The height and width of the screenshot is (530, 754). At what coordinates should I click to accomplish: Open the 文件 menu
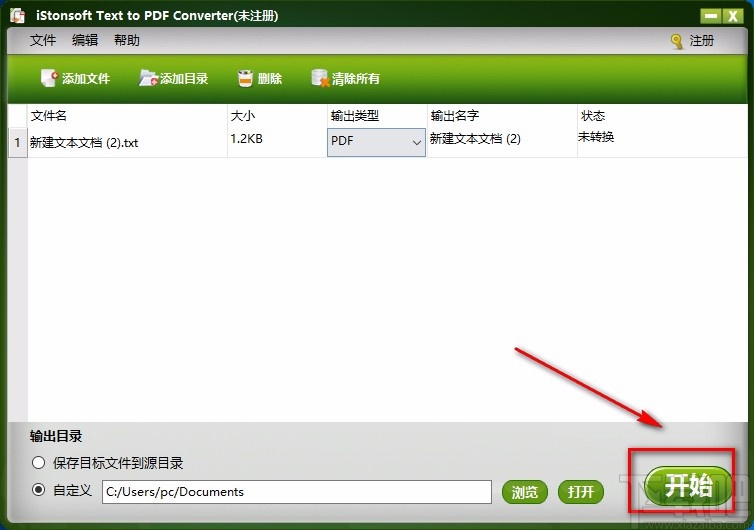43,40
